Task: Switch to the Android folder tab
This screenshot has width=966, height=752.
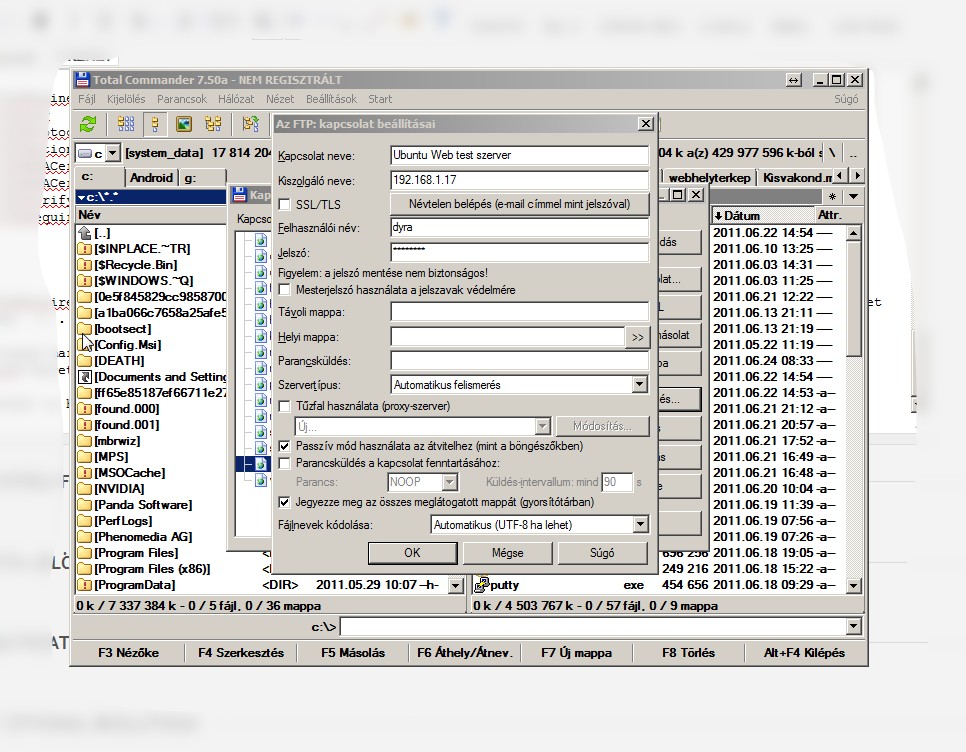Action: 151,177
